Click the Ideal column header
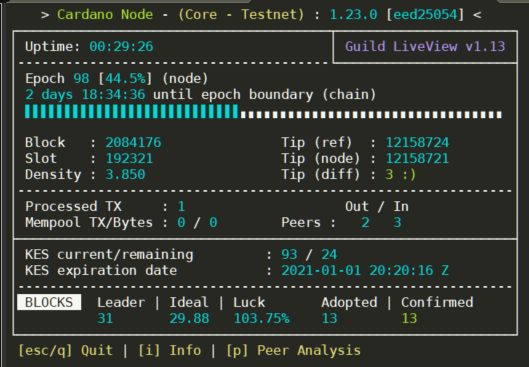The height and width of the screenshot is (367, 529). click(x=189, y=302)
